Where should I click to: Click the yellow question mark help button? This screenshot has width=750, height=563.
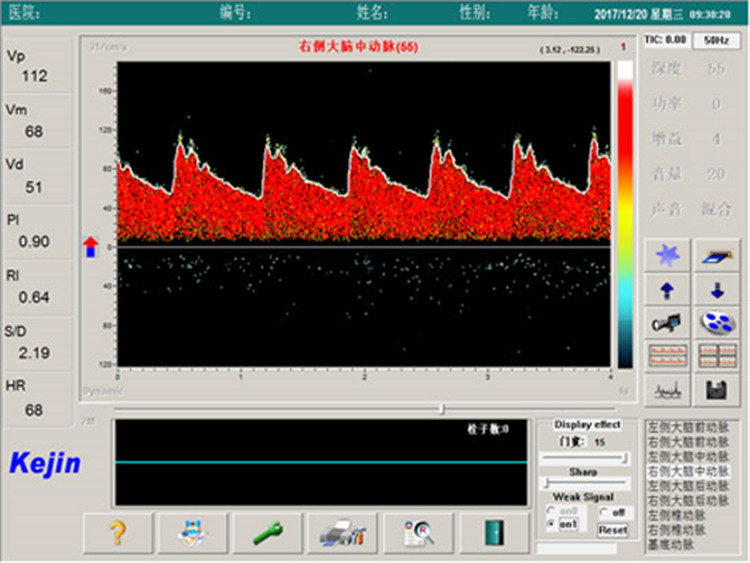(117, 533)
